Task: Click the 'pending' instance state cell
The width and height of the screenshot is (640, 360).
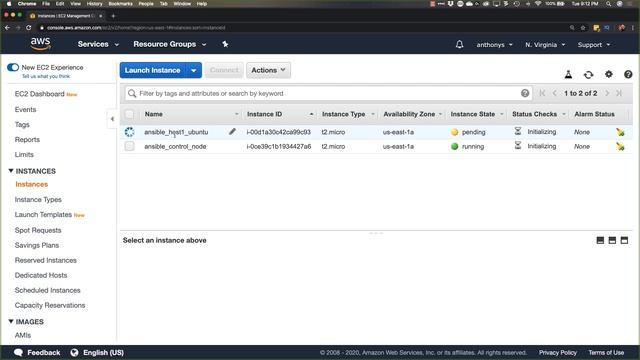Action: coord(468,132)
